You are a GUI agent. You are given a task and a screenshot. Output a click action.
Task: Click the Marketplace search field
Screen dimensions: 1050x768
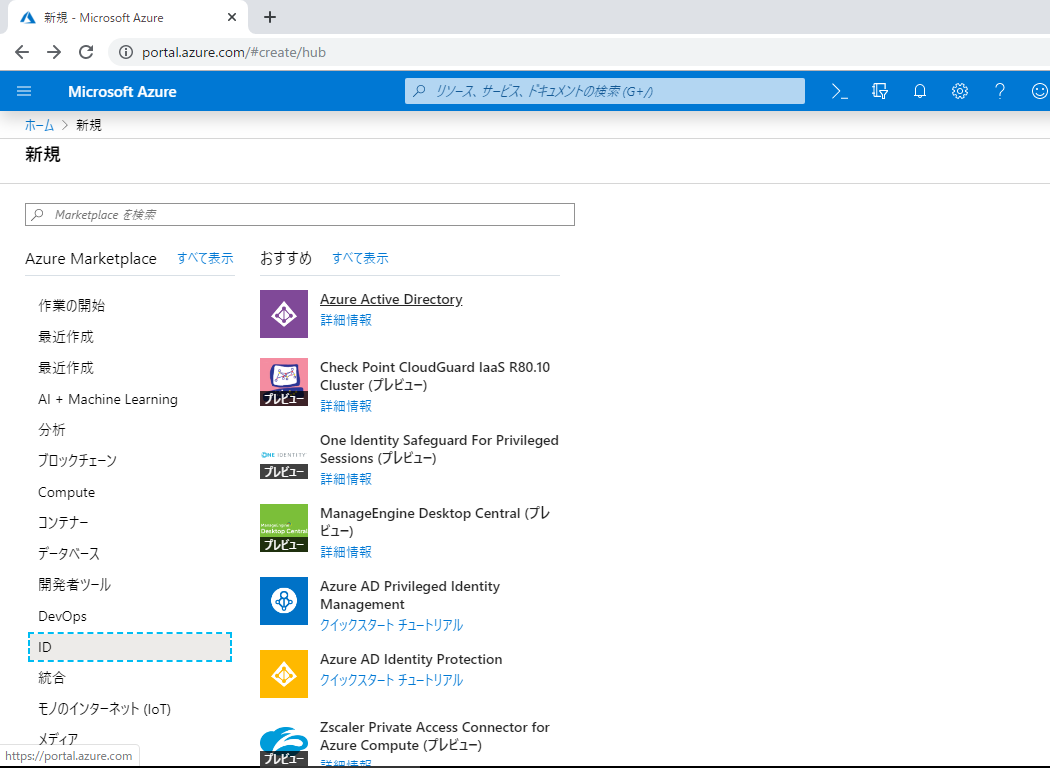pyautogui.click(x=300, y=214)
